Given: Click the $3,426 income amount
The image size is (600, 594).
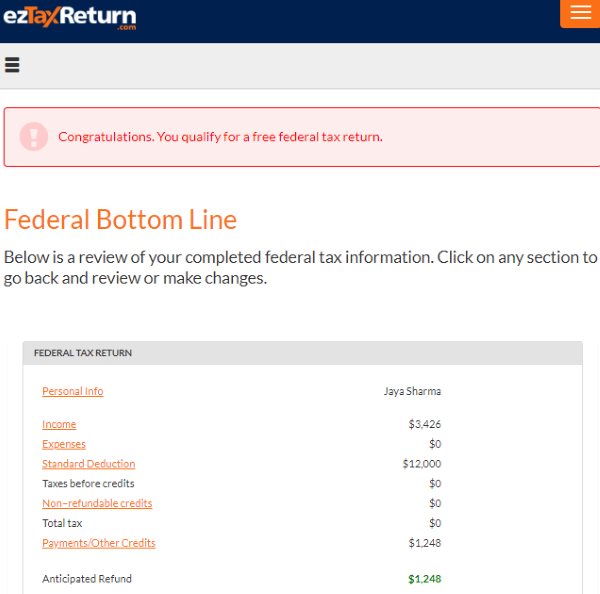Looking at the screenshot, I should pyautogui.click(x=424, y=424).
